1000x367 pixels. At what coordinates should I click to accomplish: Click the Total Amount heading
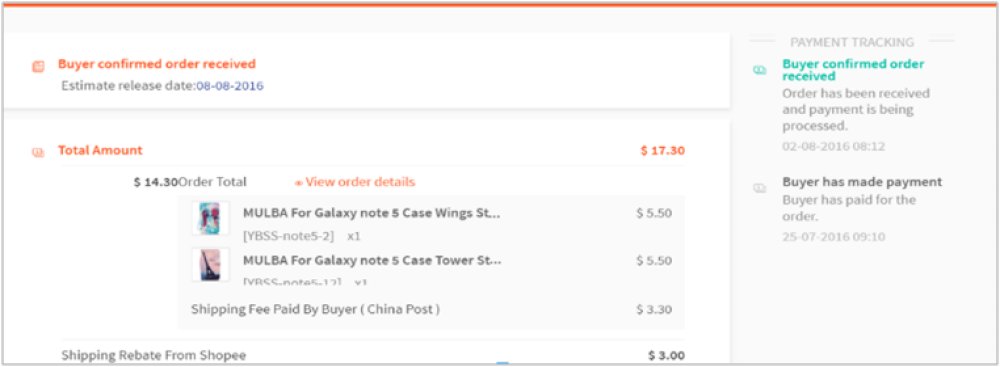(x=100, y=151)
